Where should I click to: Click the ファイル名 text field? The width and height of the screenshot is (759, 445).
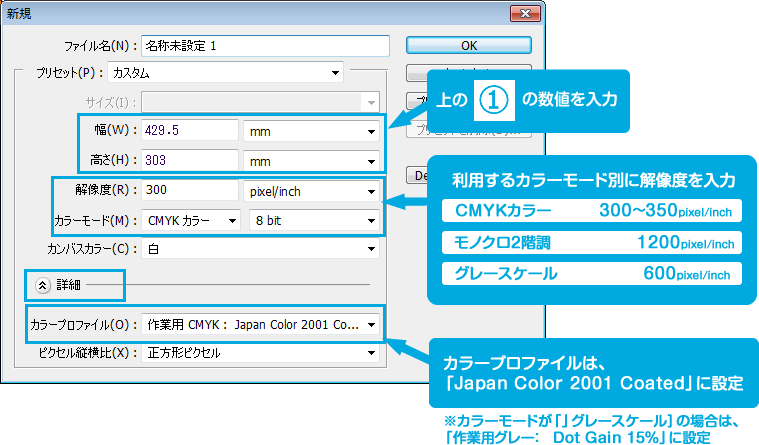(264, 45)
